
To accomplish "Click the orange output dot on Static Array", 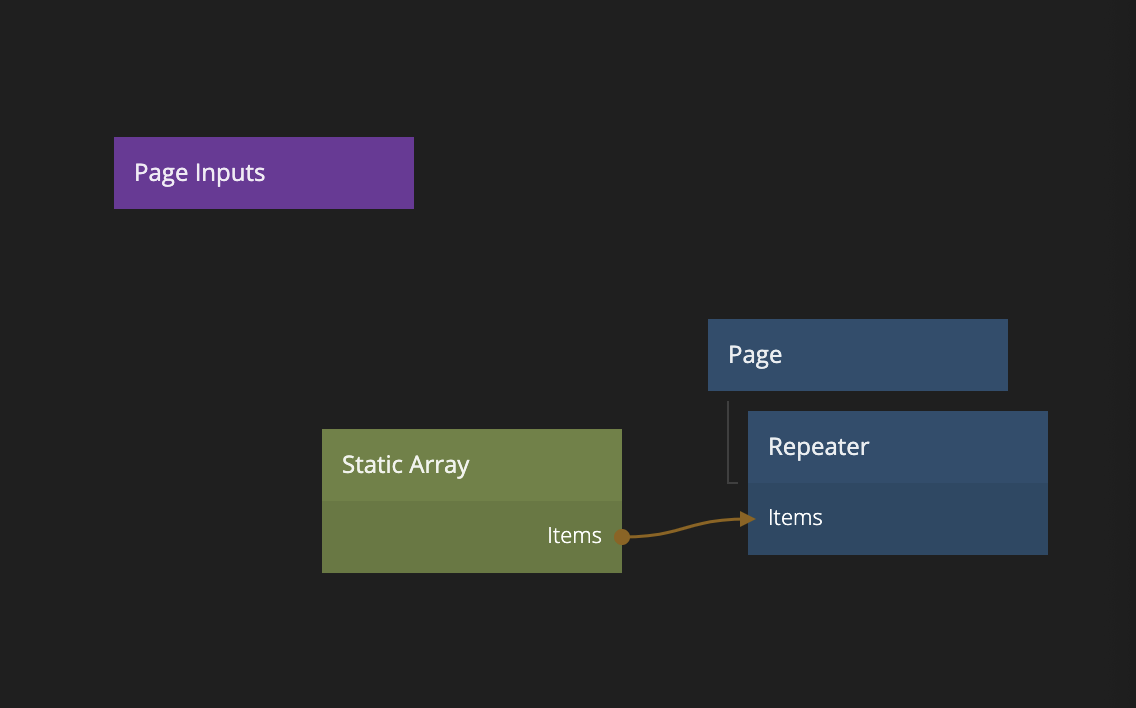I will coord(622,537).
